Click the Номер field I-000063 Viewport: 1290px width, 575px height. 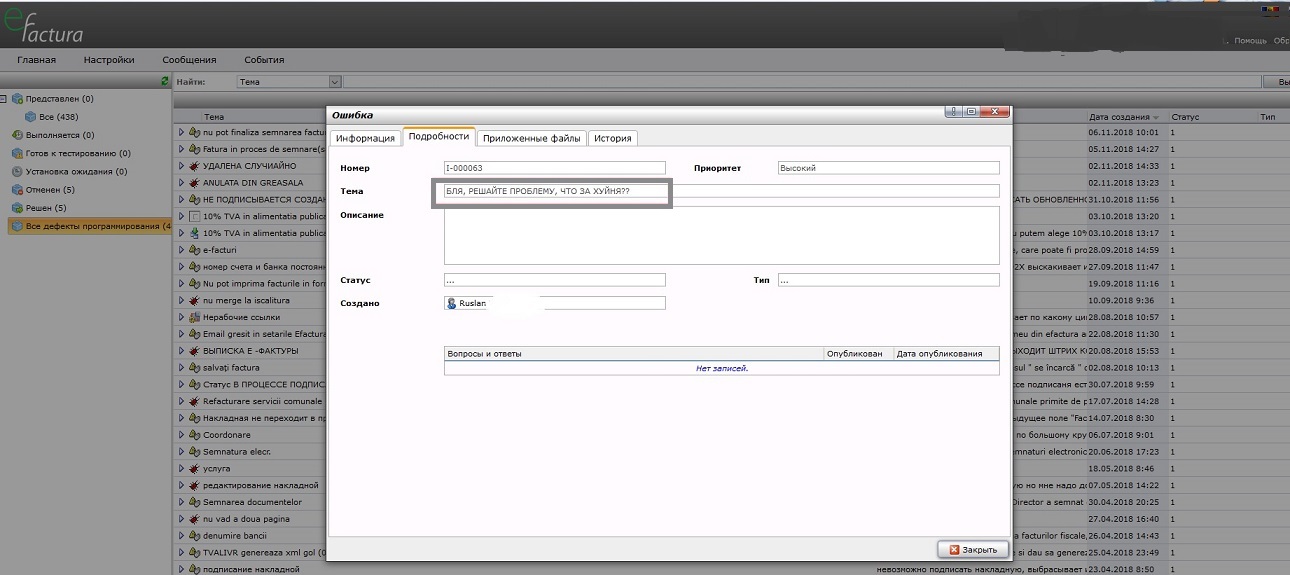555,168
